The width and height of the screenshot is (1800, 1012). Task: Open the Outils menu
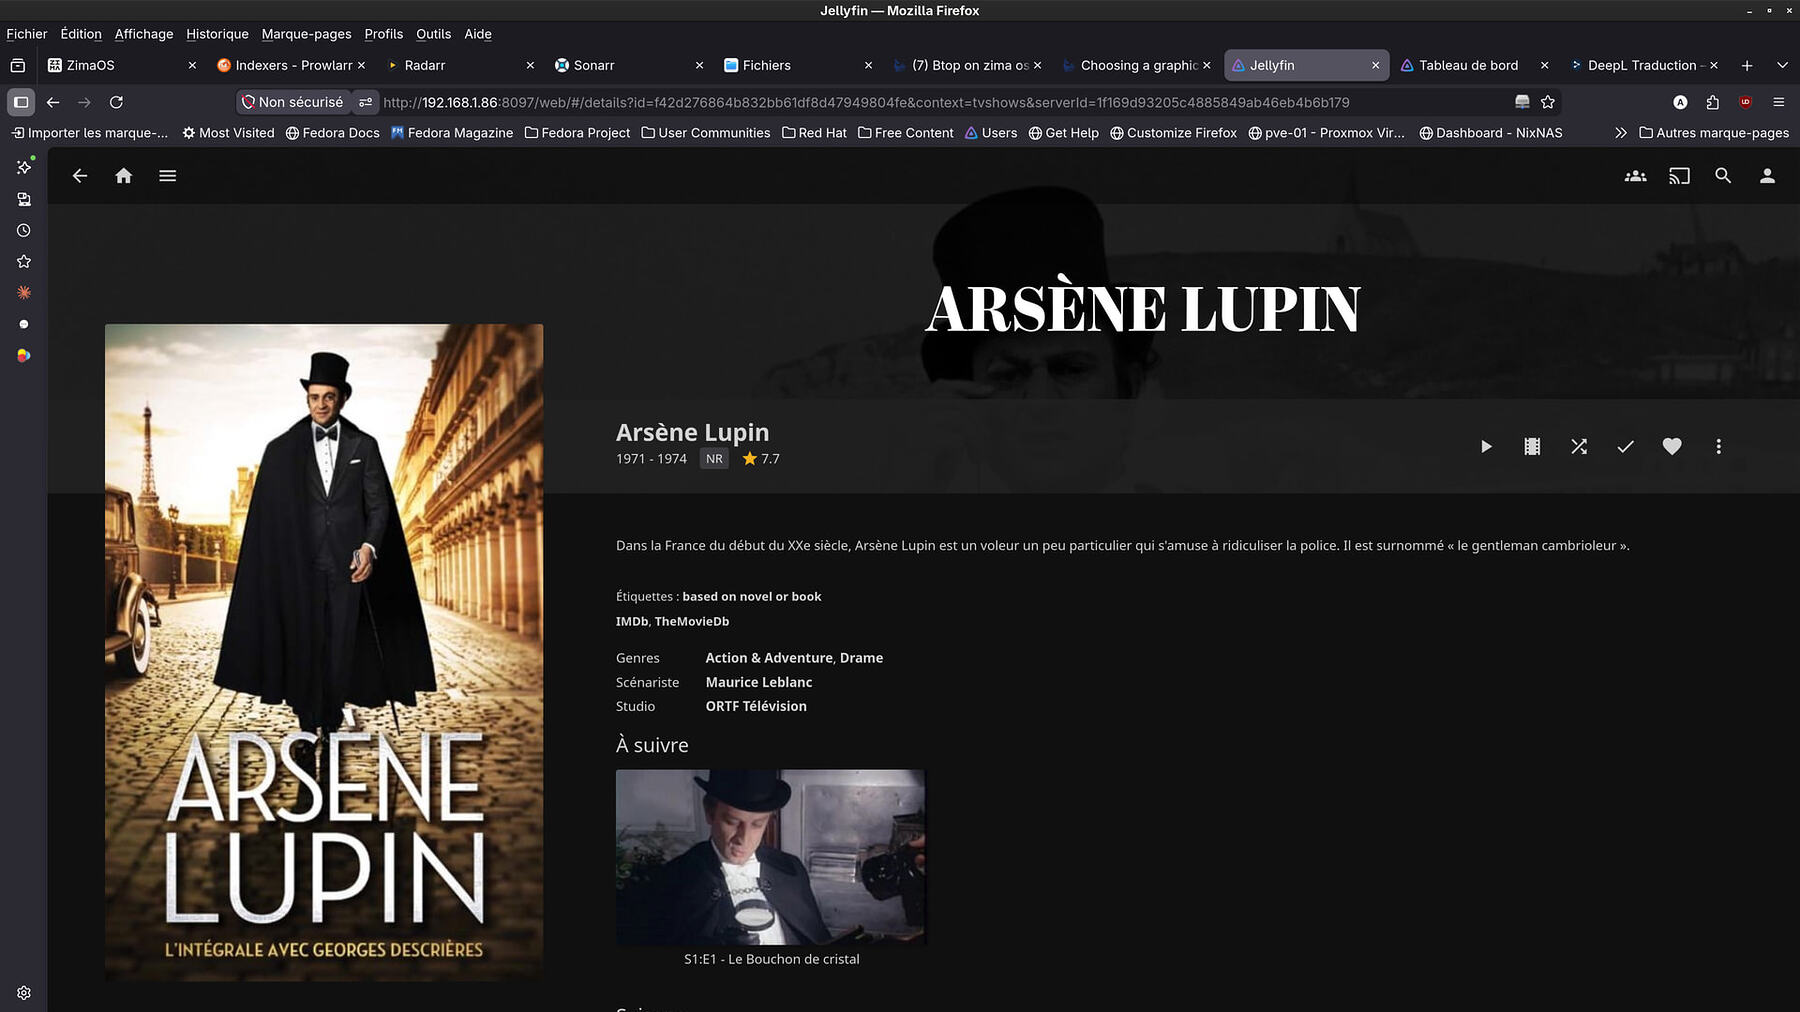pos(434,34)
